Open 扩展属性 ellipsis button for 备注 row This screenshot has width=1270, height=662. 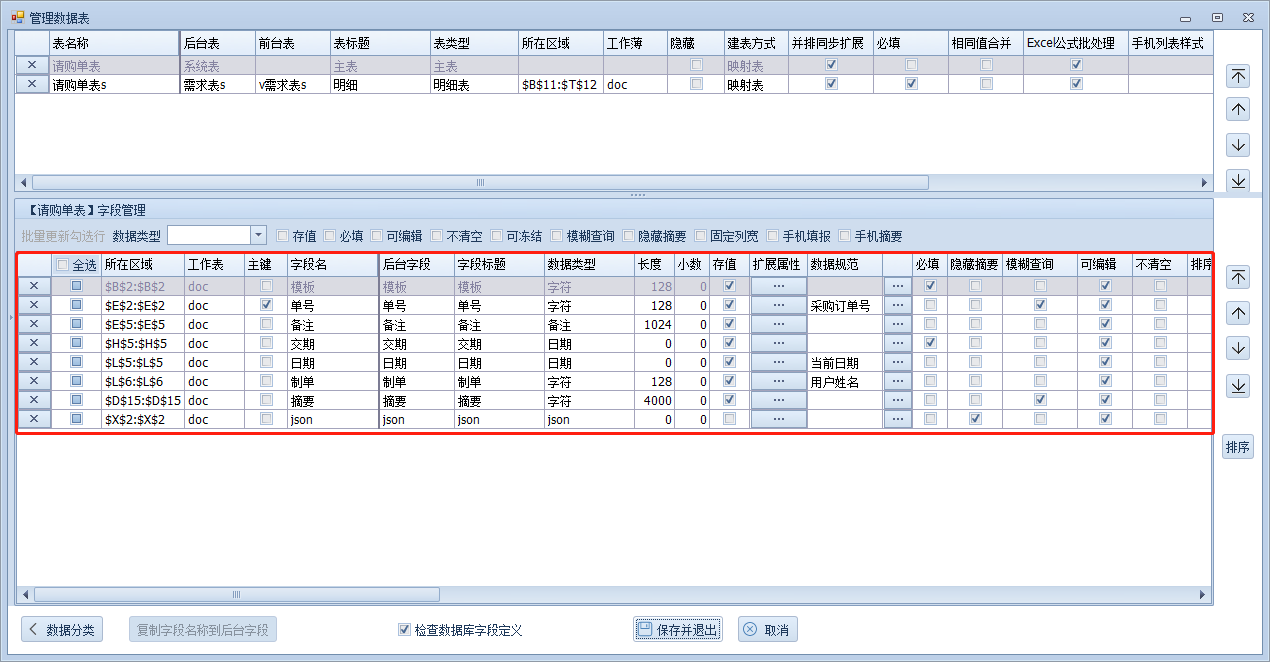pyautogui.click(x=778, y=325)
